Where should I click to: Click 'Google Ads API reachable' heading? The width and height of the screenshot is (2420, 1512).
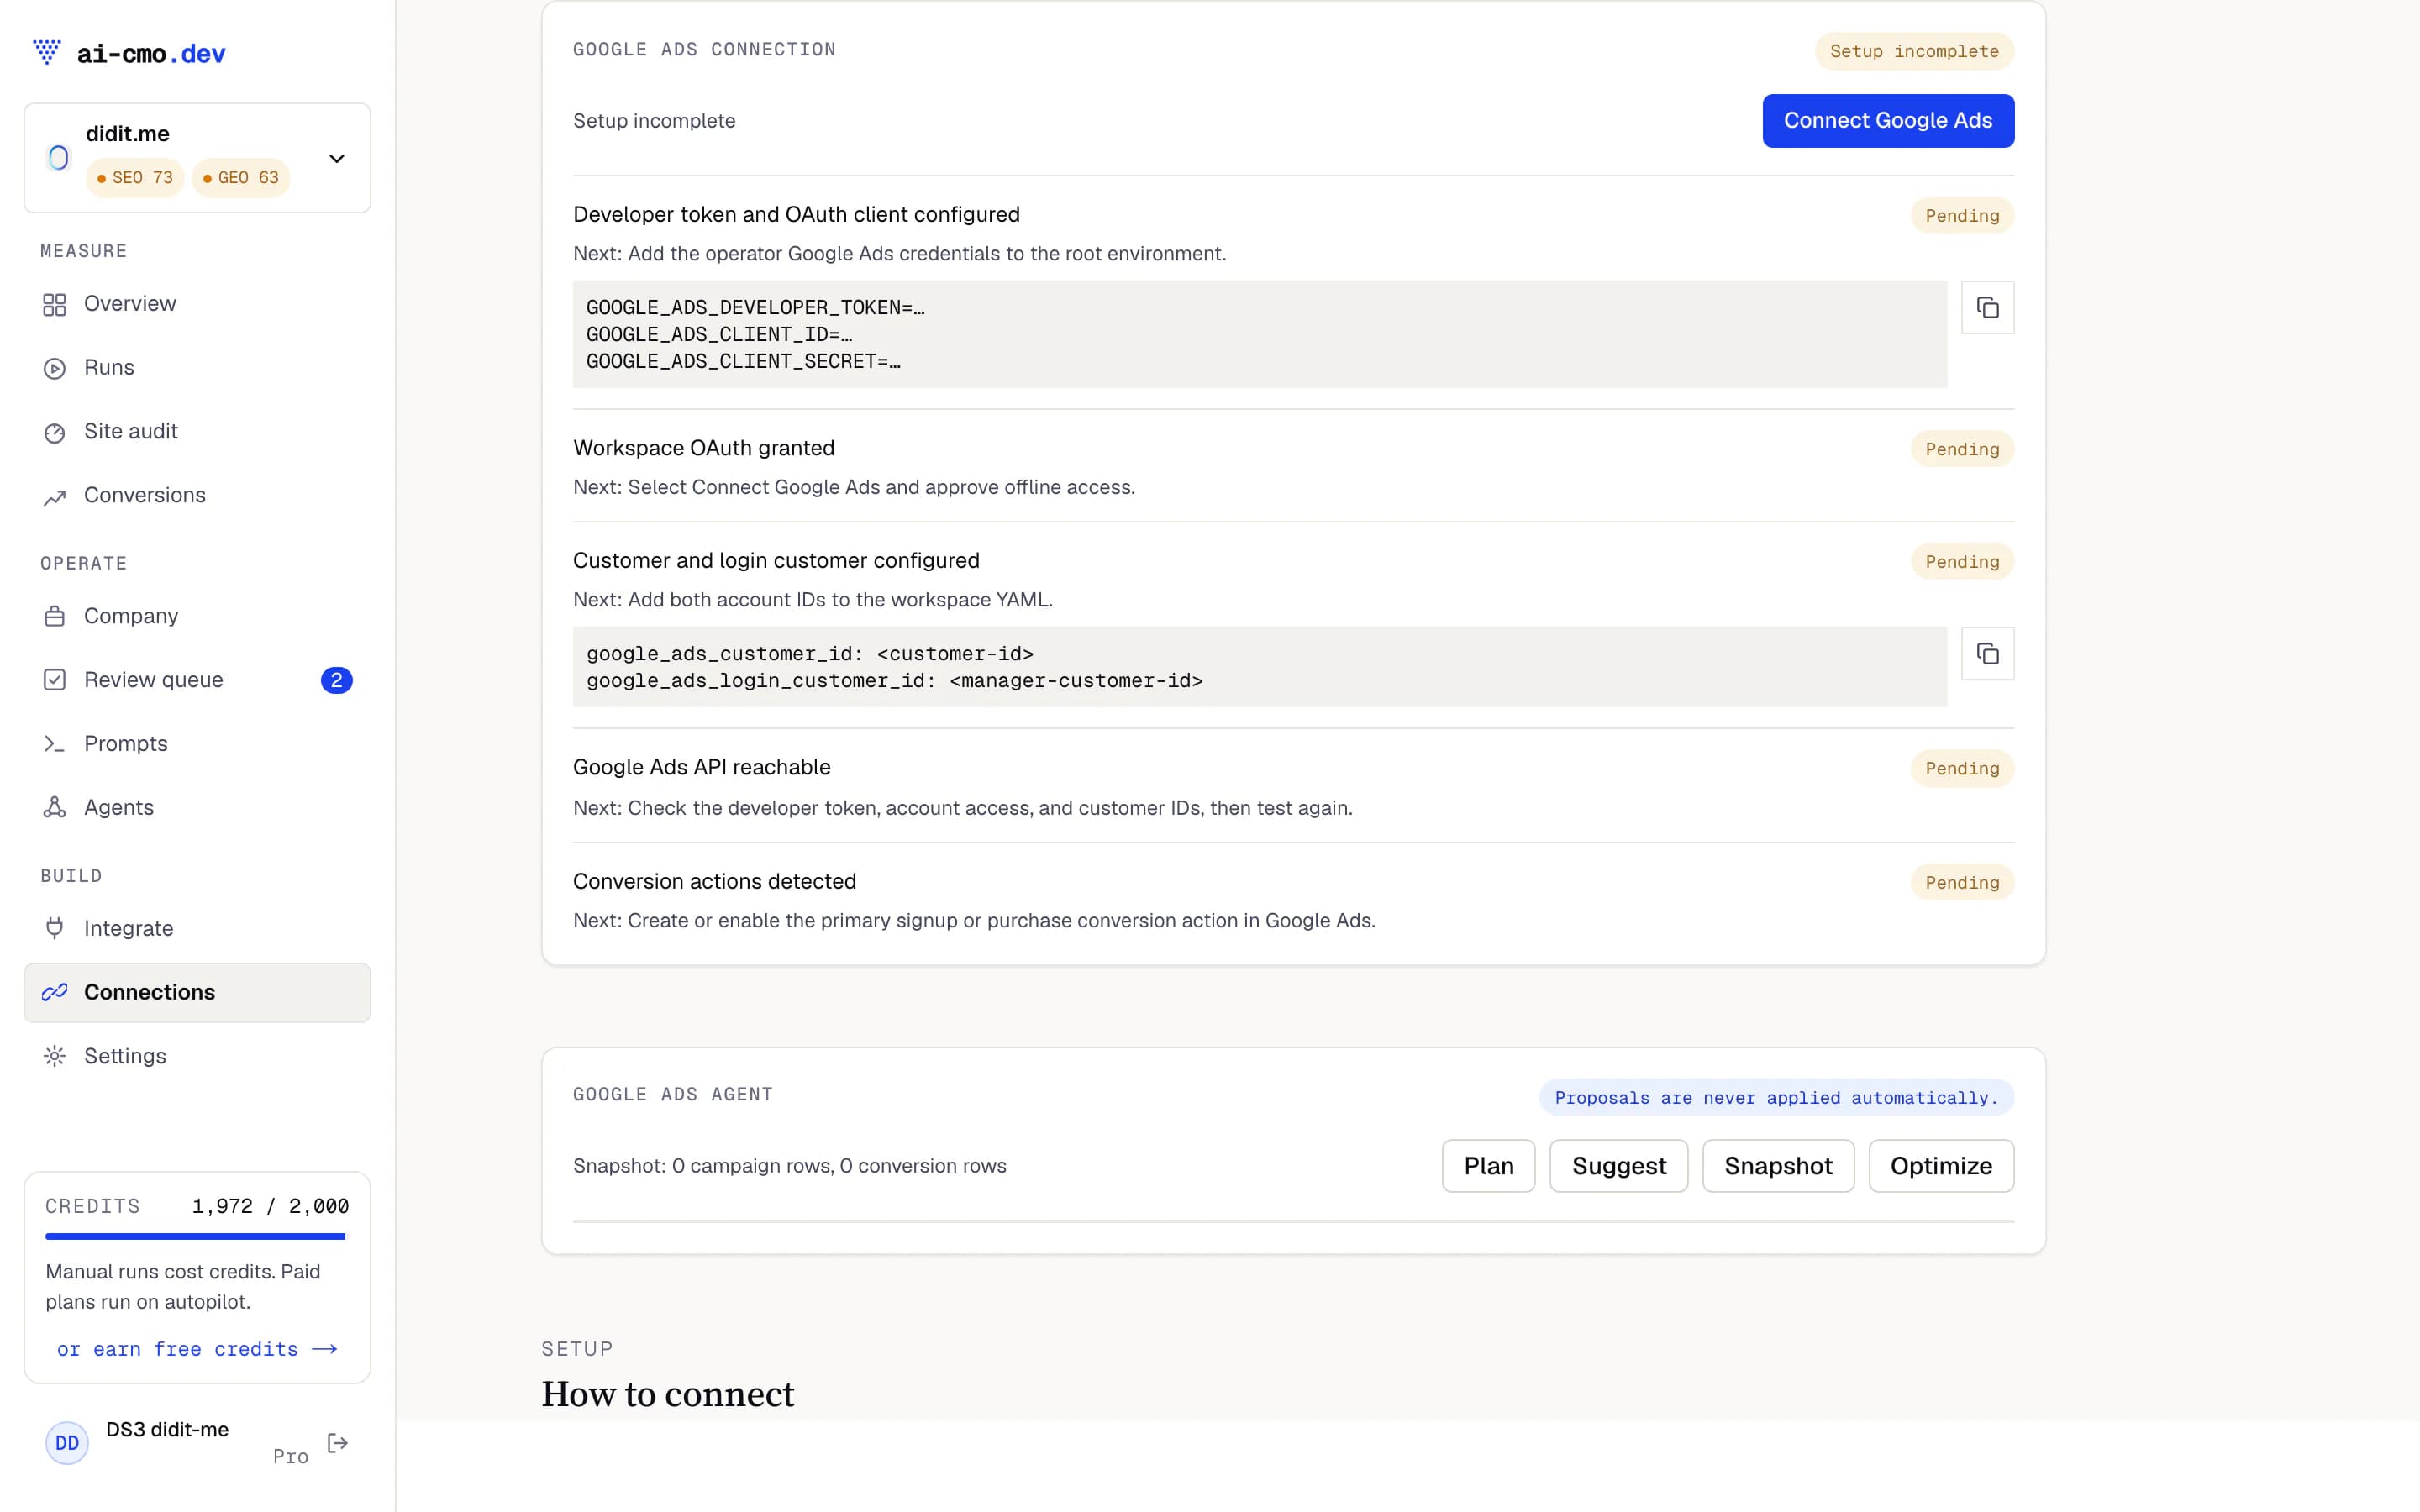(701, 767)
